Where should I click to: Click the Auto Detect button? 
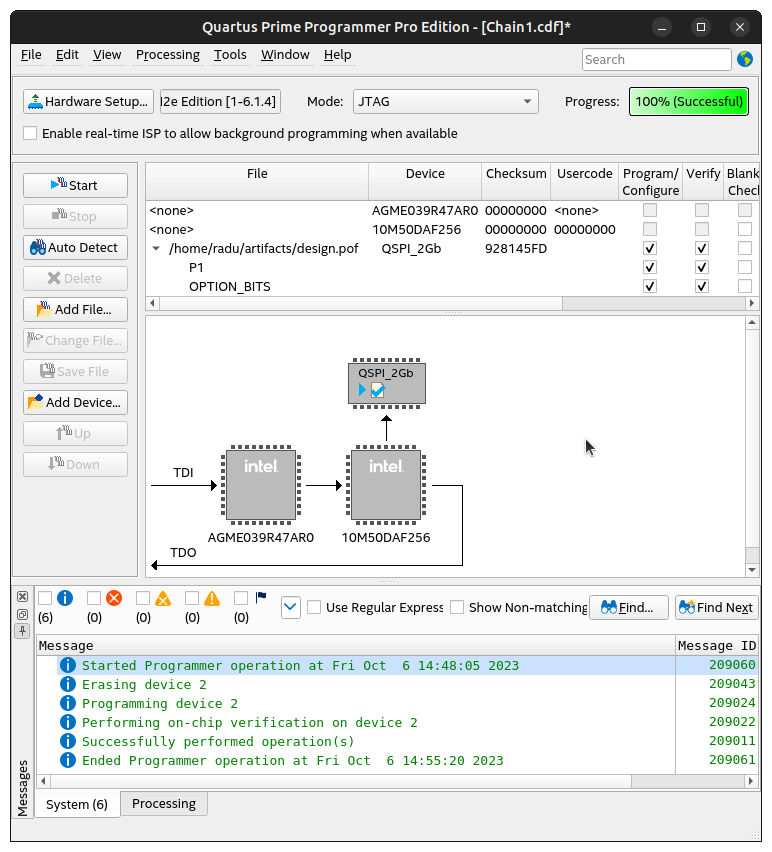pos(75,248)
